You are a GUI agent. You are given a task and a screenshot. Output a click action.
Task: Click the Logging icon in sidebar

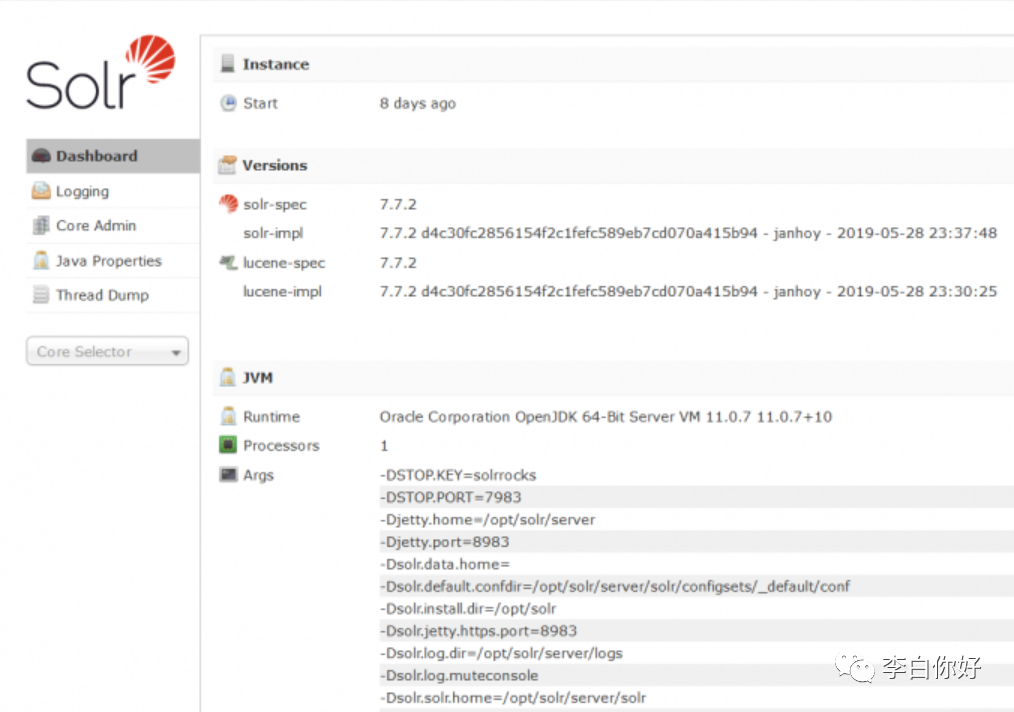tap(41, 191)
